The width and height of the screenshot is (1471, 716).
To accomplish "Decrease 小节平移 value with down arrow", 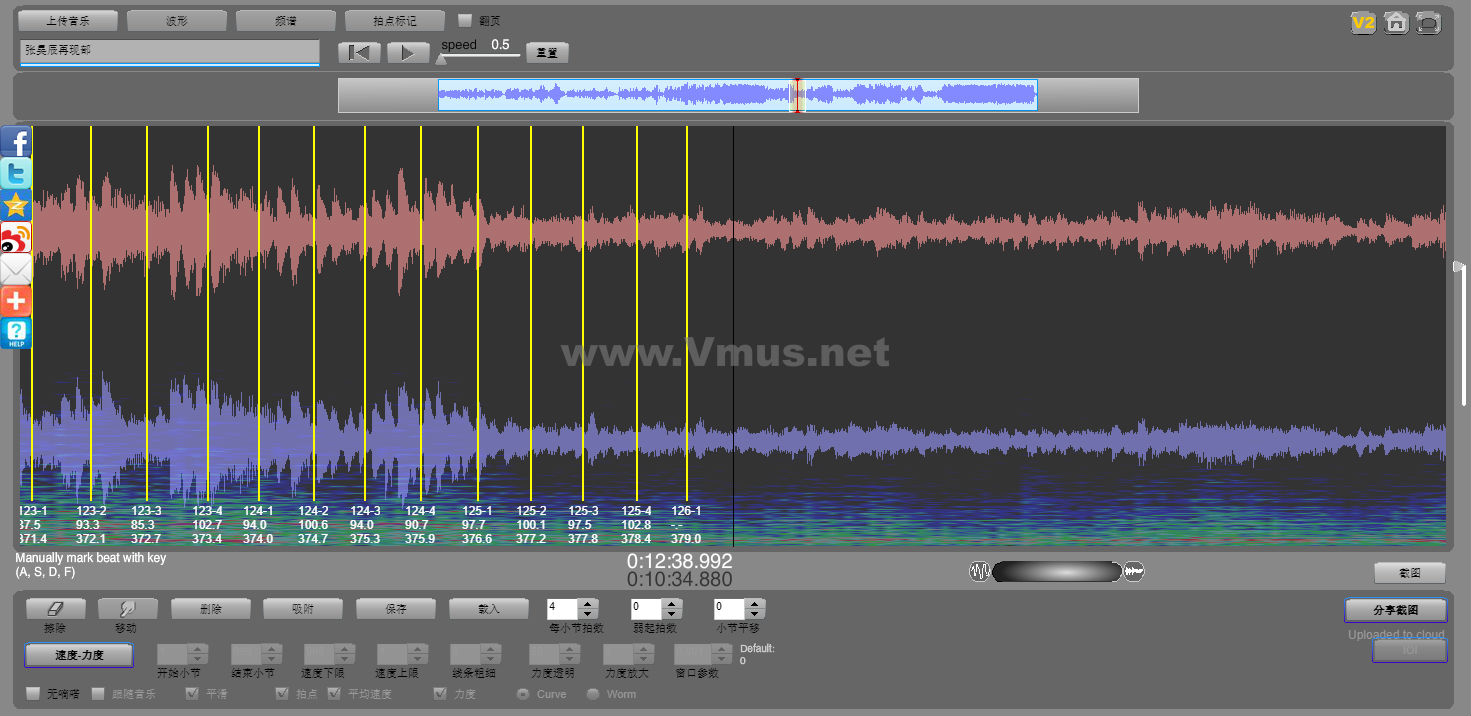I will pyautogui.click(x=755, y=614).
